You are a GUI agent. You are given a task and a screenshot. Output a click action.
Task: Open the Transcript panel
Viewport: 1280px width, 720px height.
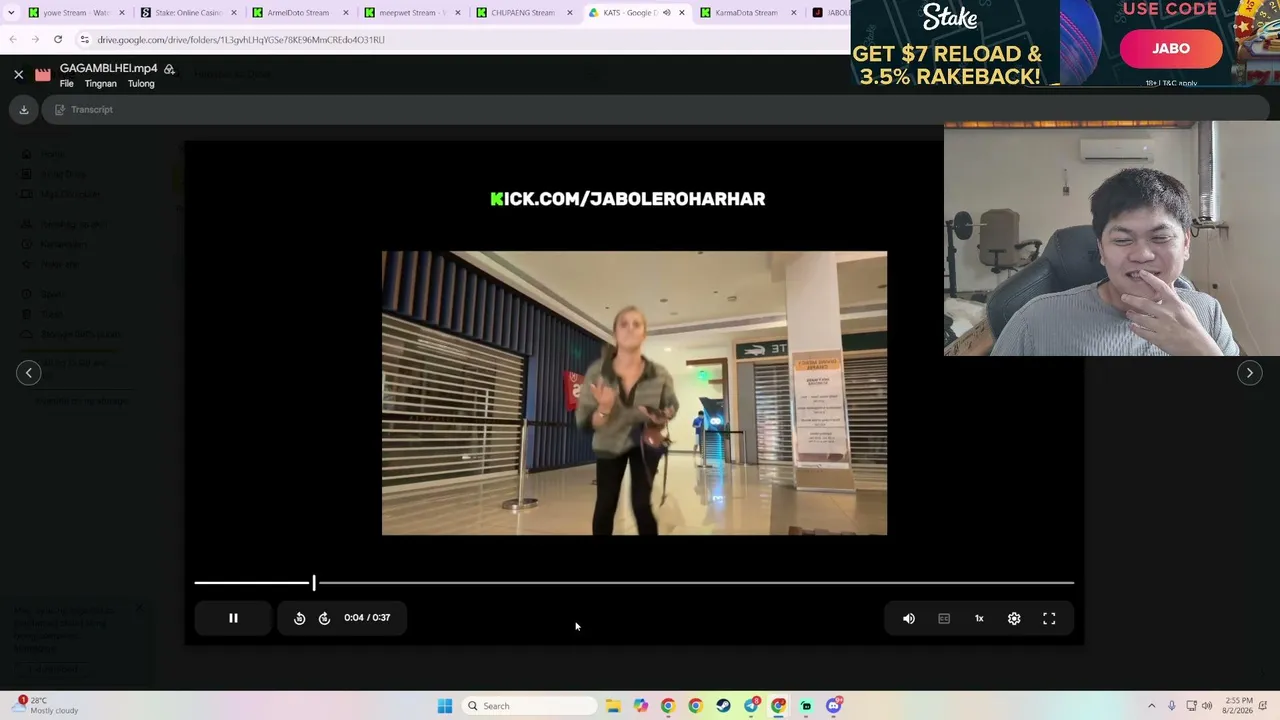(84, 110)
